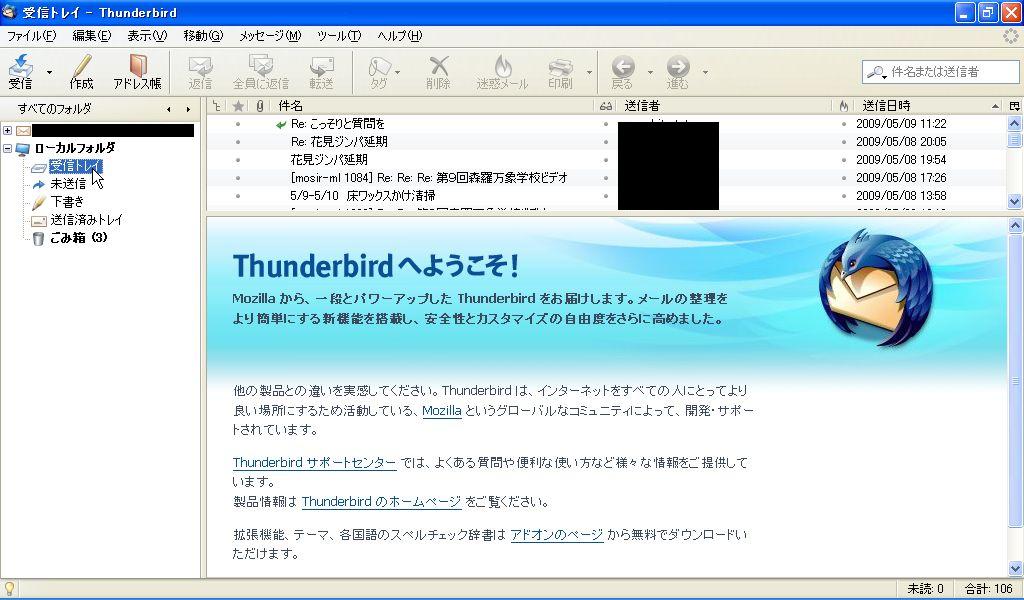
Task: Click message list scroll down arrow
Action: click(x=1014, y=202)
